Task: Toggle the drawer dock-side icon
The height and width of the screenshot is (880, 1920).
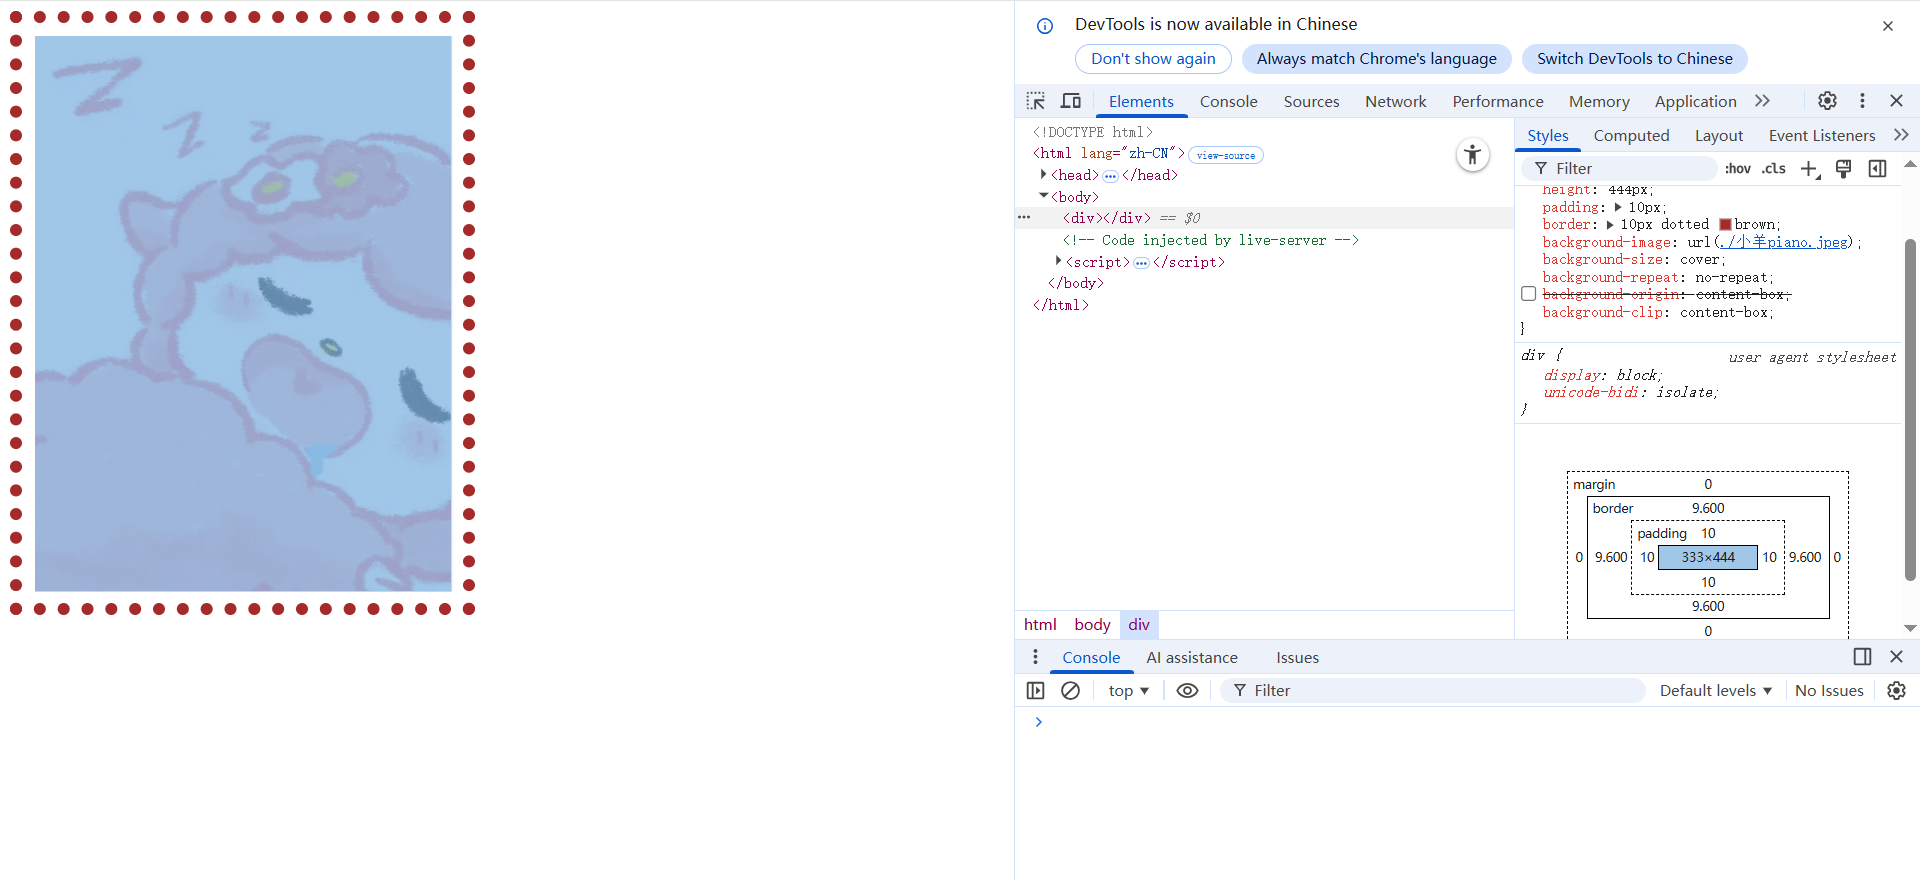Action: pyautogui.click(x=1862, y=657)
